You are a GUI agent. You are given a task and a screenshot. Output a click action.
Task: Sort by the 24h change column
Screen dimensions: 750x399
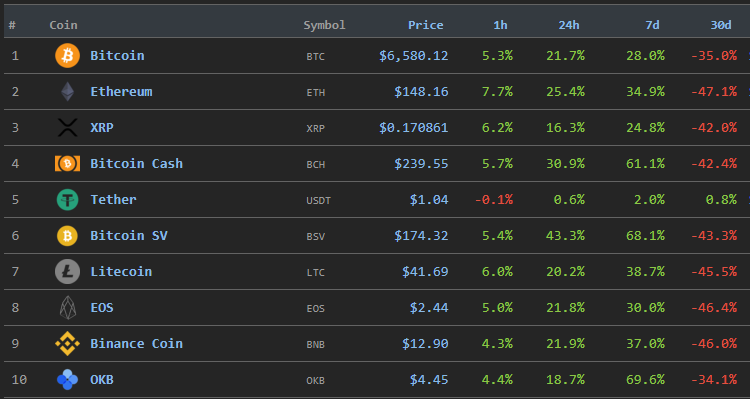(569, 25)
